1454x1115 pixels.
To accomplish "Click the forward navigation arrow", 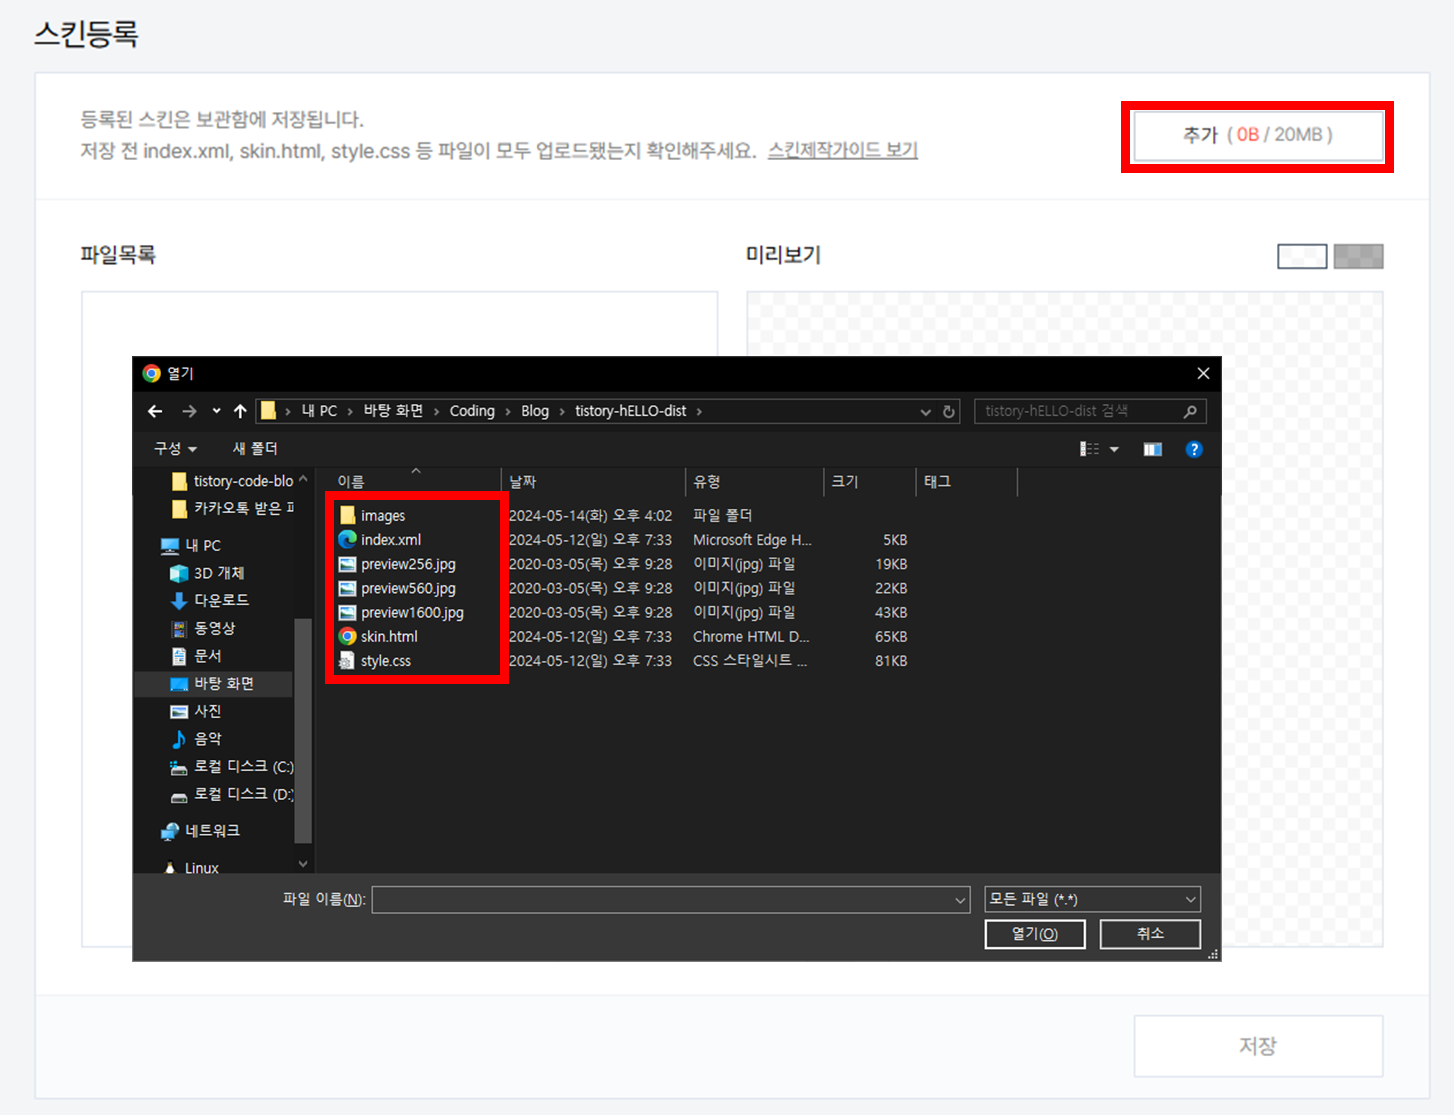I will (x=189, y=410).
